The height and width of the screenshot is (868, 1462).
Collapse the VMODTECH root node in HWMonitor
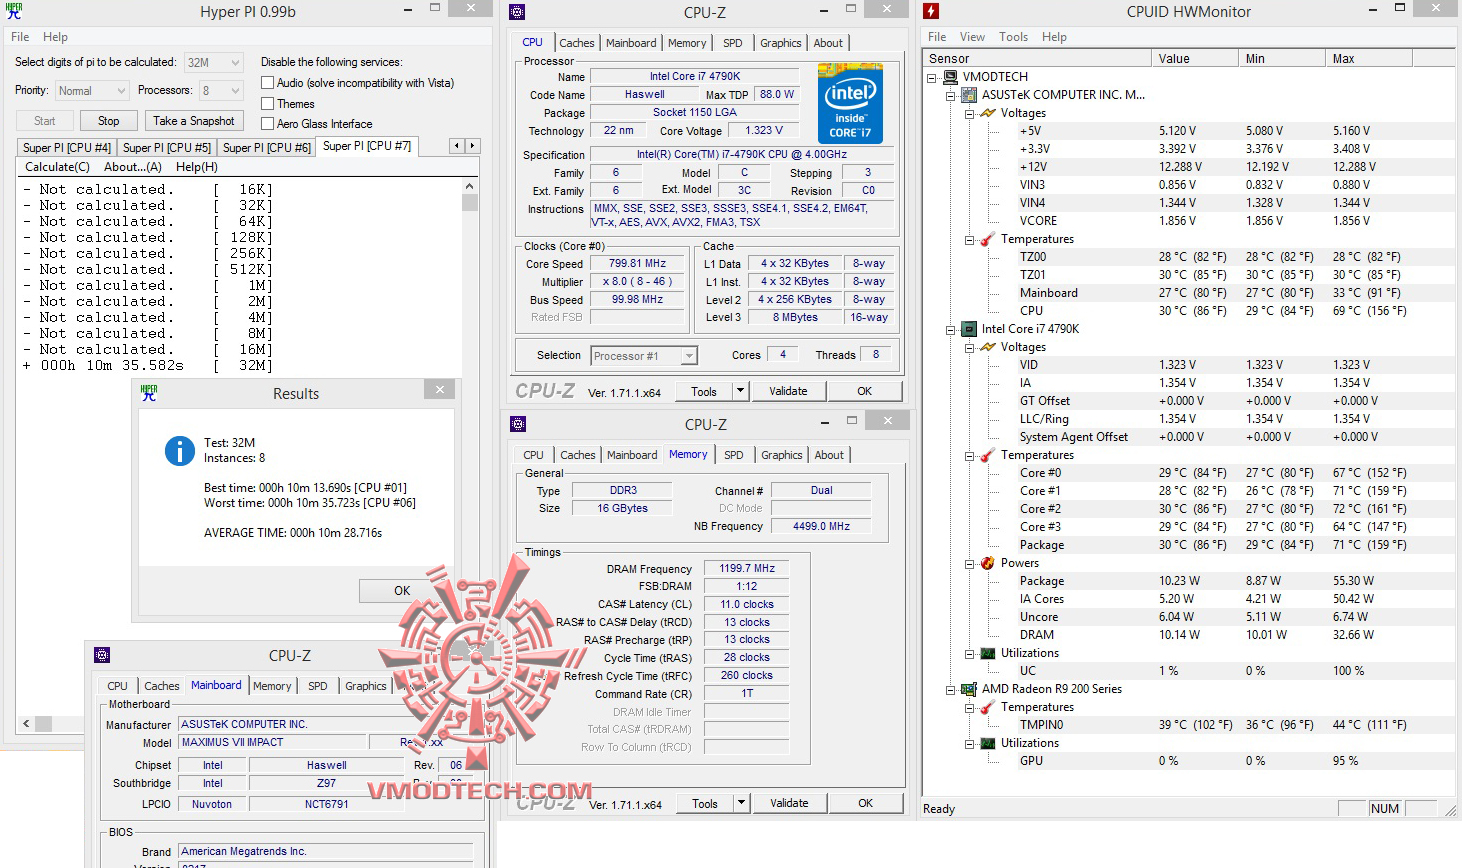tap(932, 77)
